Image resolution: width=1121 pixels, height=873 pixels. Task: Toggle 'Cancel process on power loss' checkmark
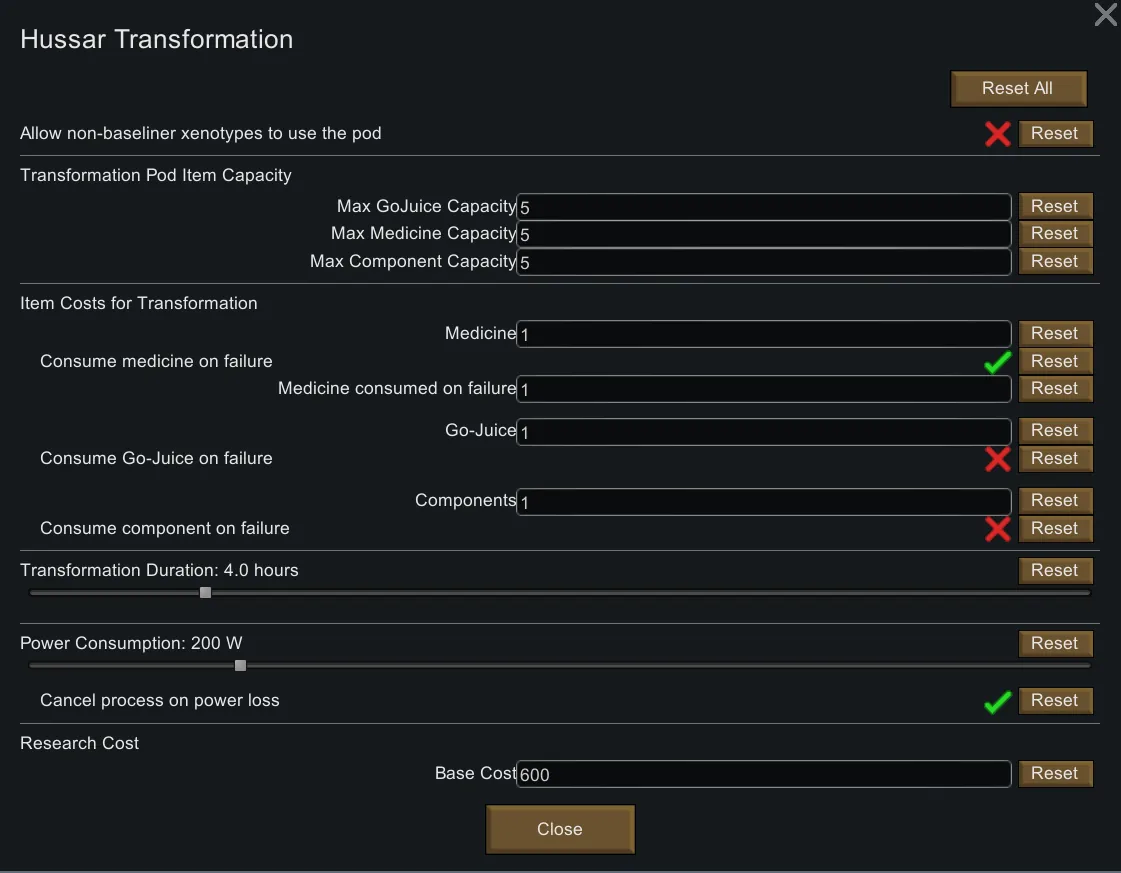tap(997, 702)
